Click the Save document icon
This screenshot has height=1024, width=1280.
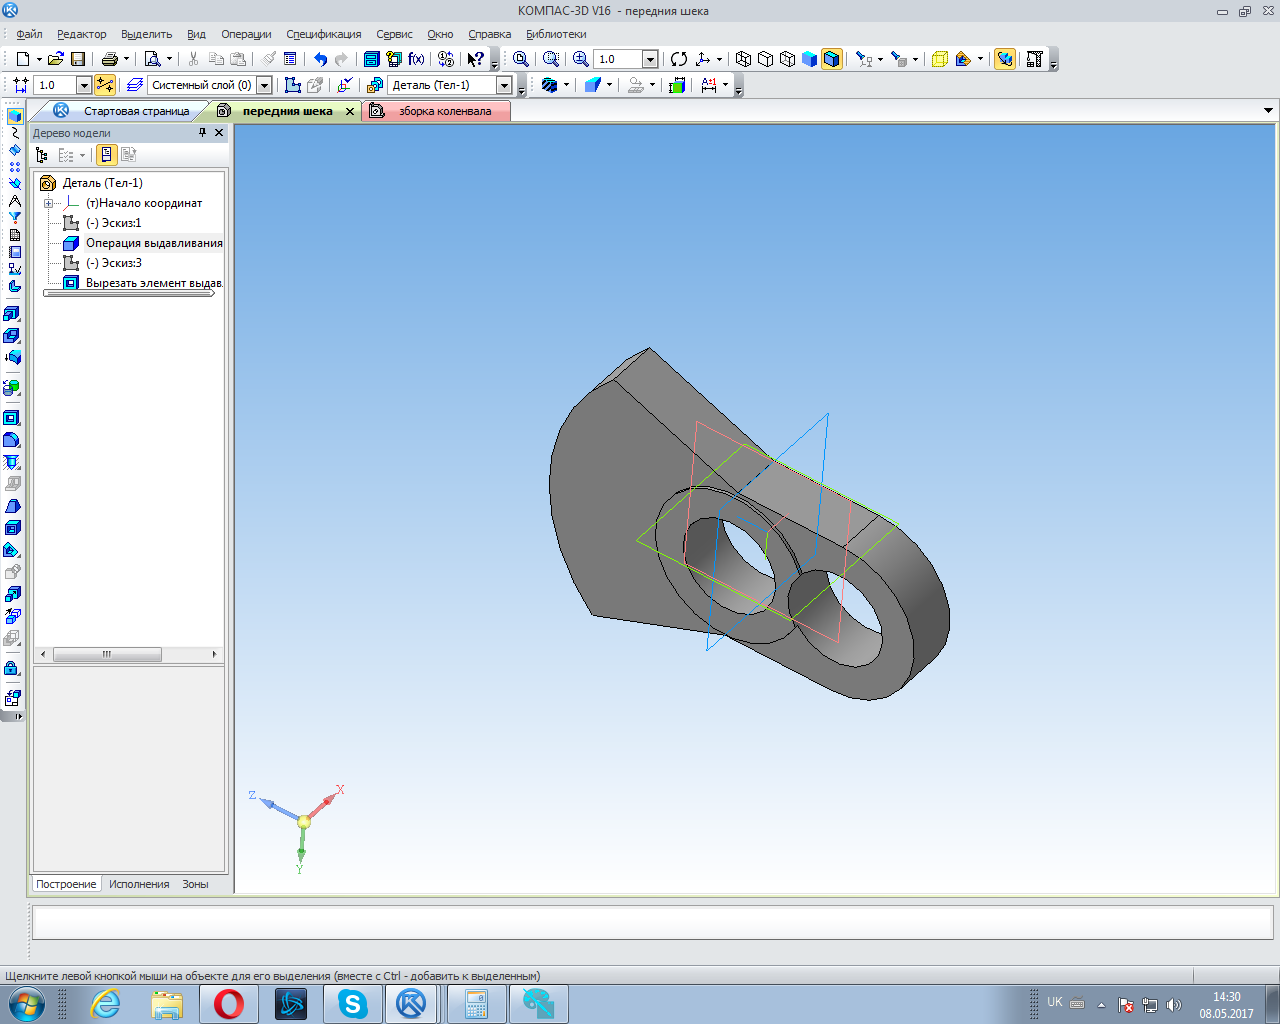(78, 59)
